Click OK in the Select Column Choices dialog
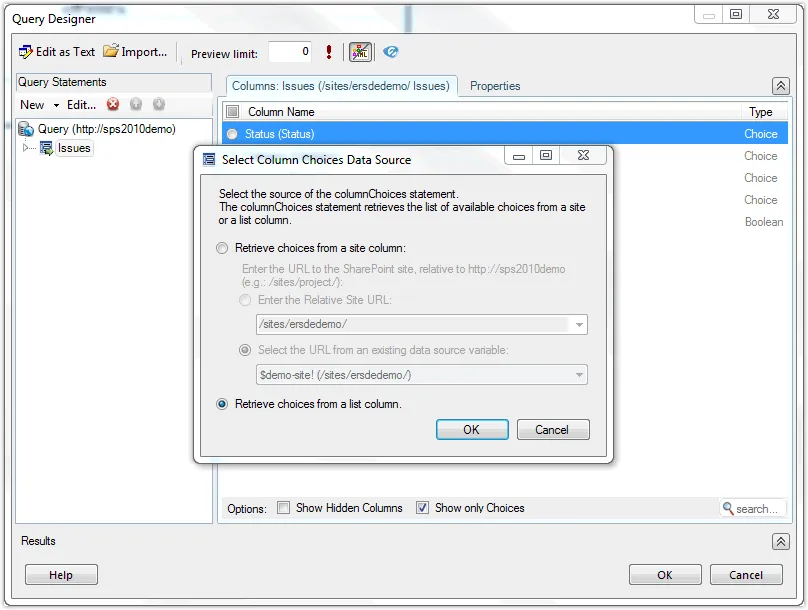Image resolution: width=808 pixels, height=610 pixels. pyautogui.click(x=471, y=430)
